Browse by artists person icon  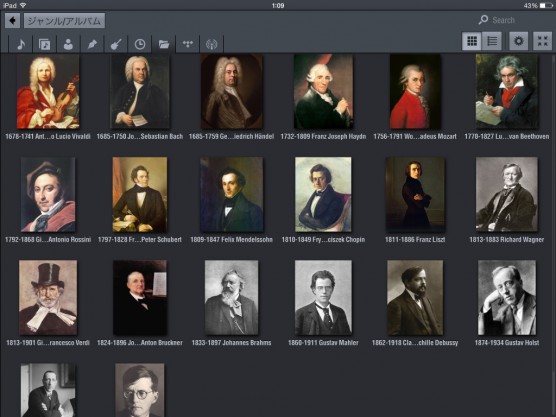(x=68, y=44)
